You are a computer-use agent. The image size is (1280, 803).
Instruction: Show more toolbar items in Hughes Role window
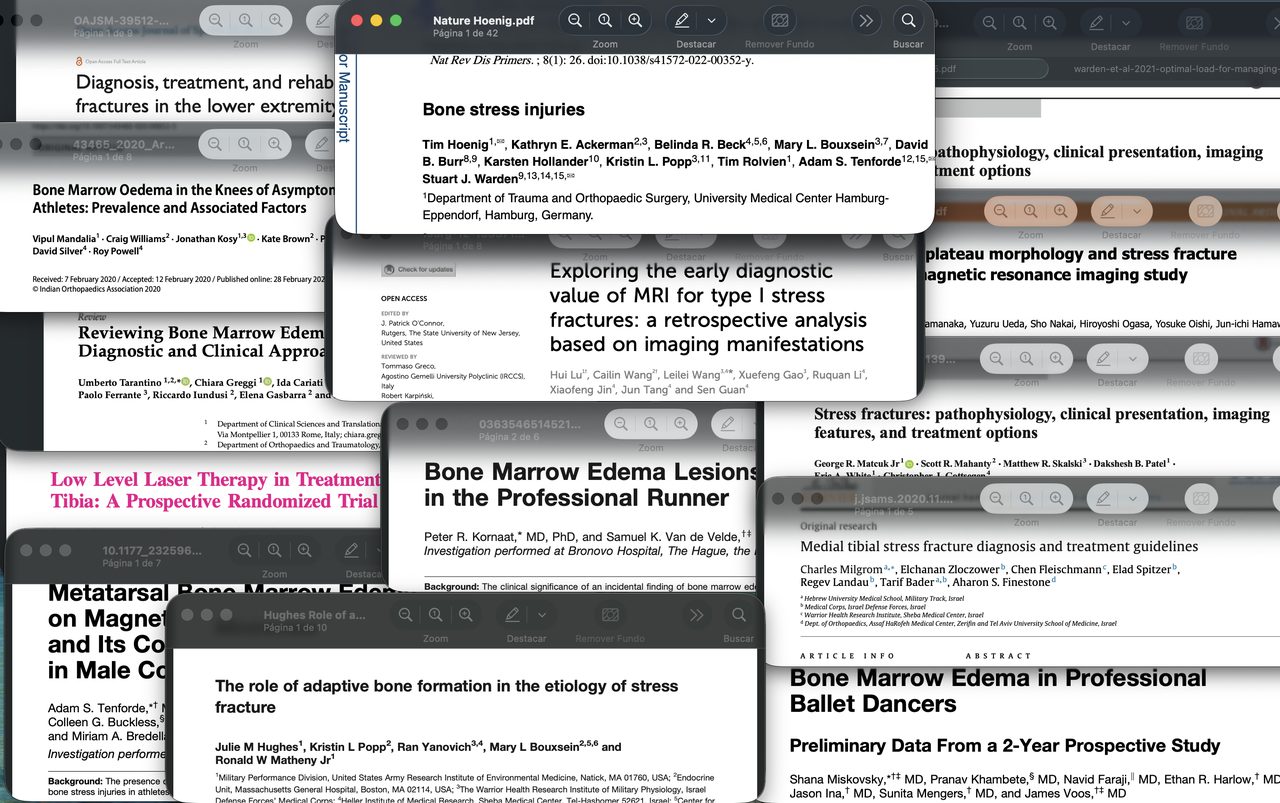pyautogui.click(x=697, y=615)
